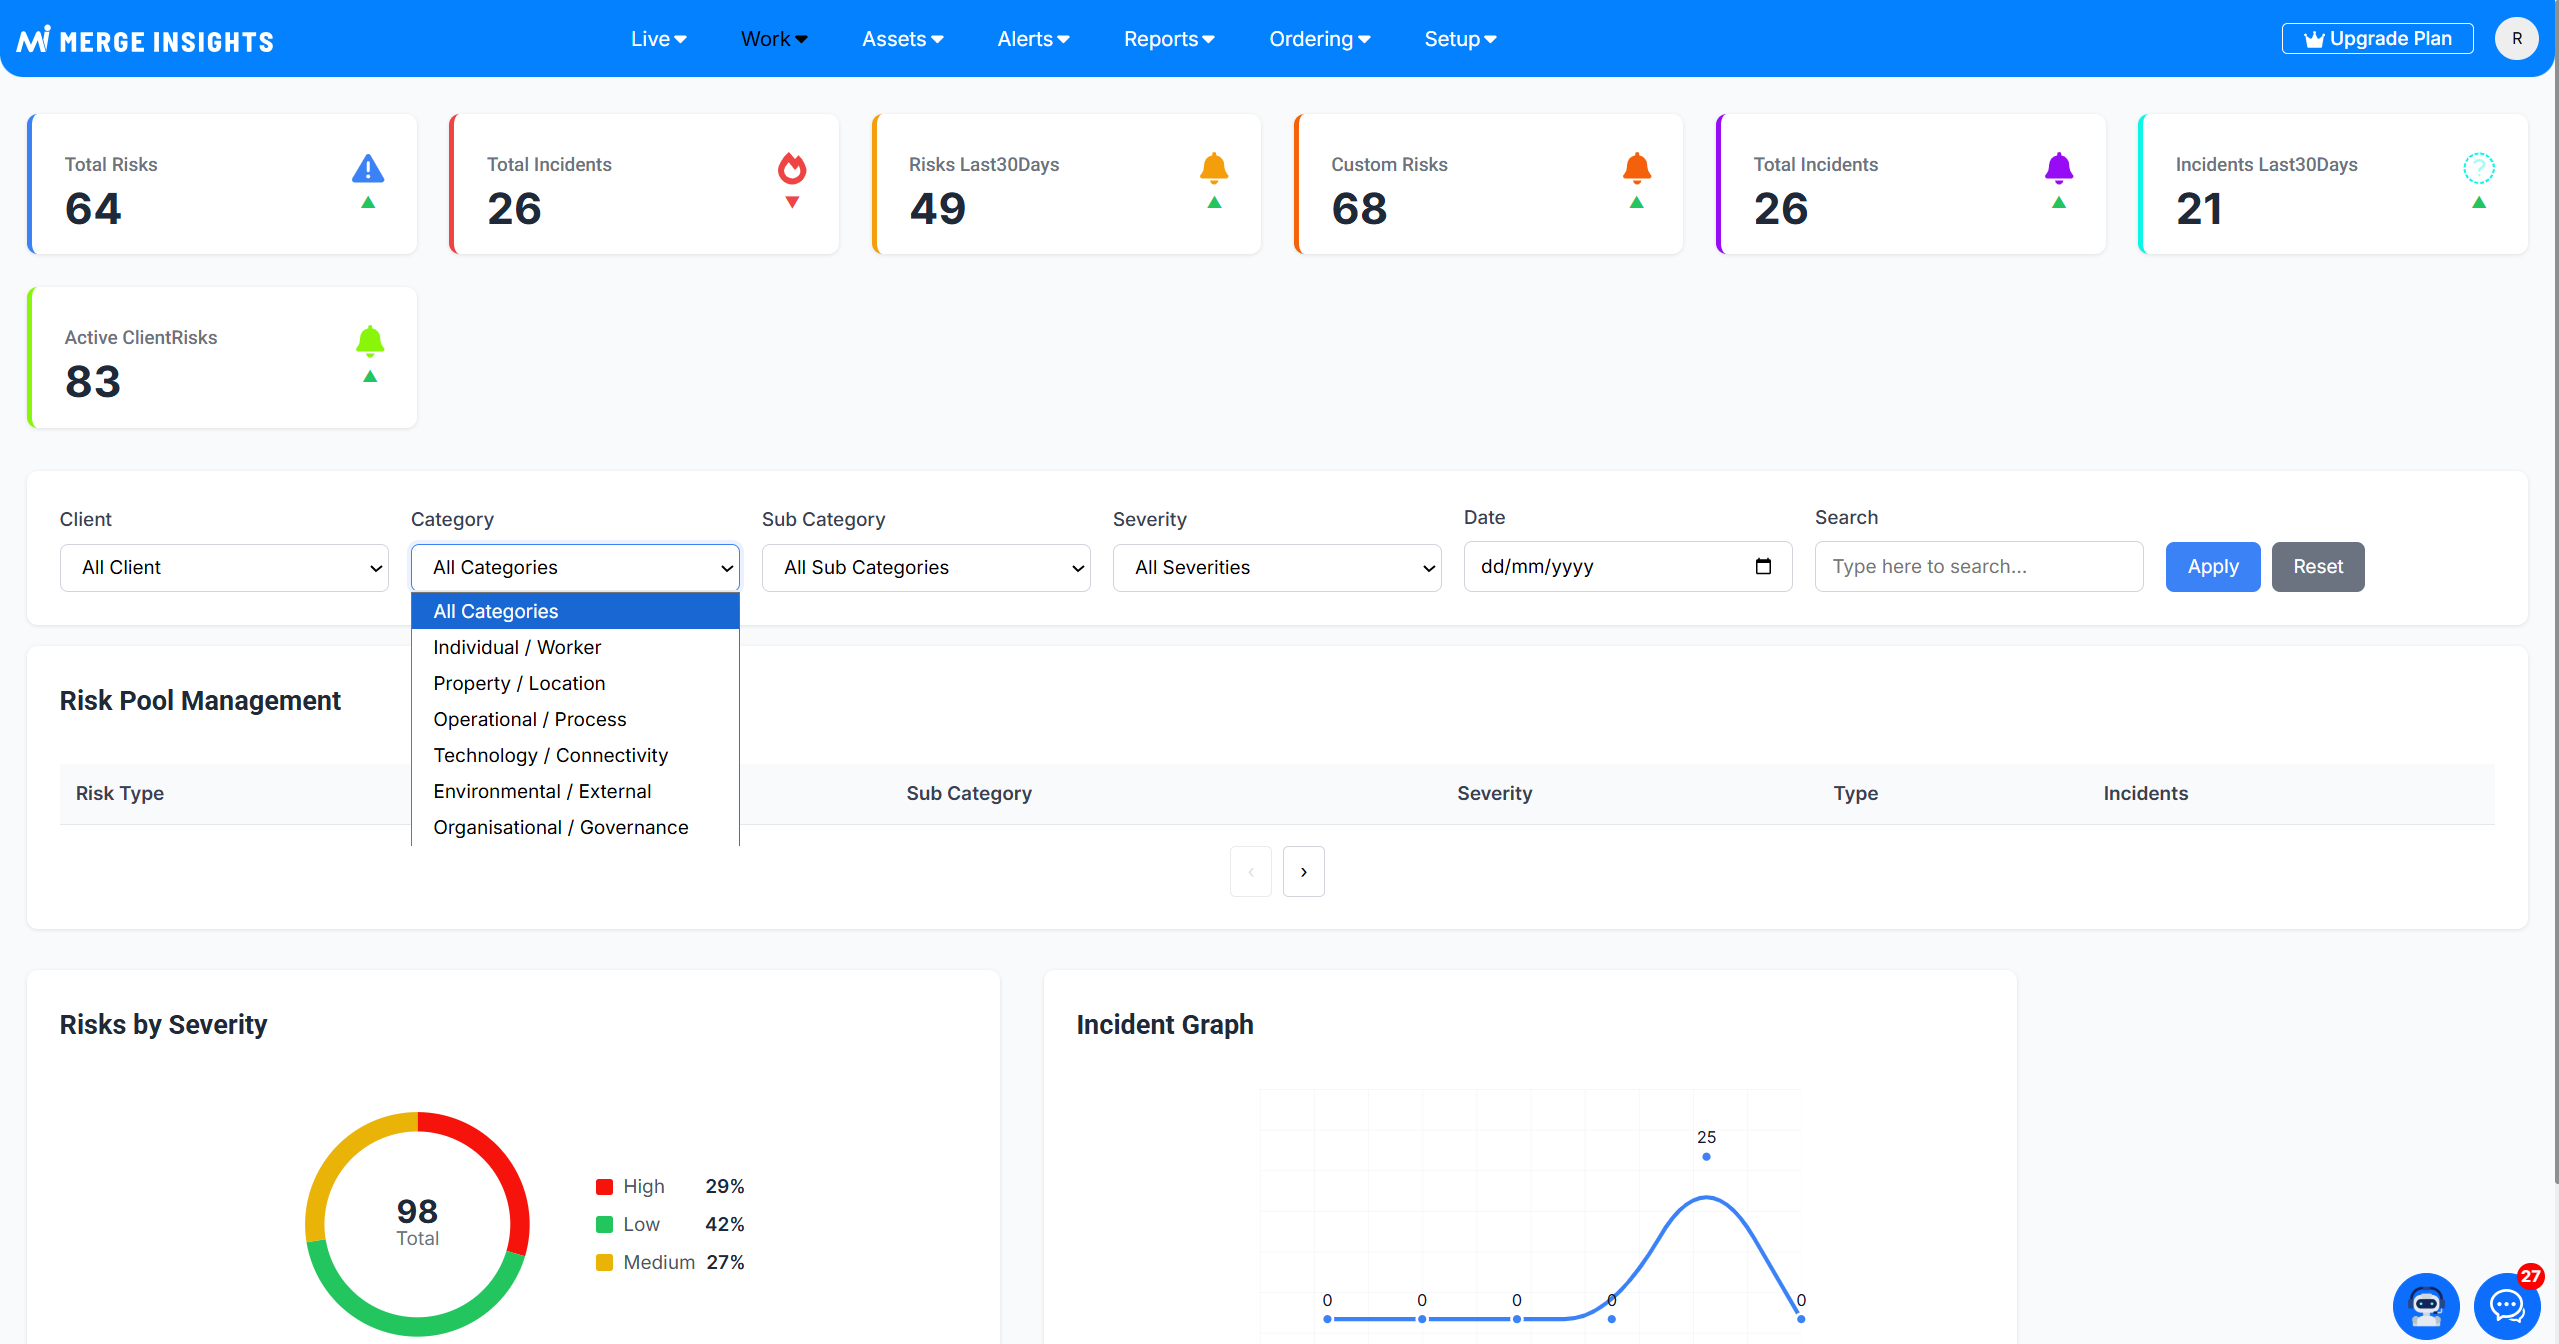Open the chat messages bubble with badge

point(2506,1305)
